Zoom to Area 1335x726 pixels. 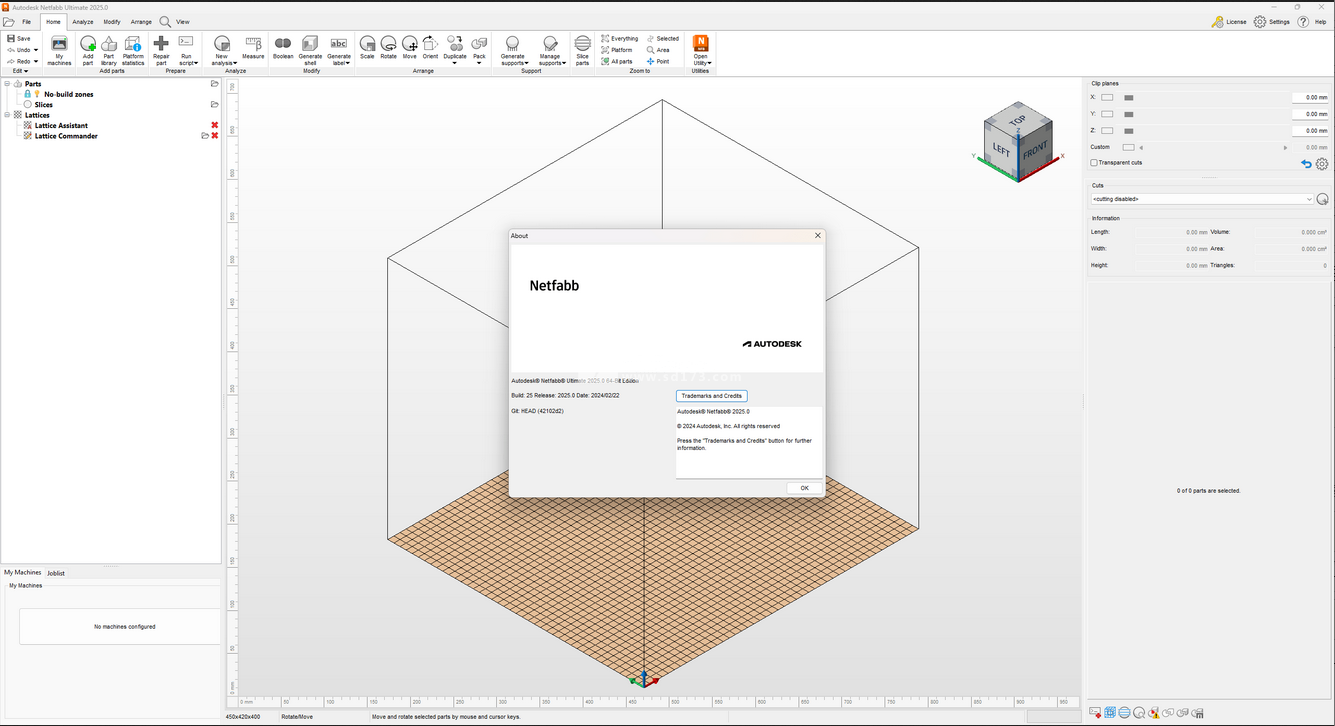coord(658,50)
